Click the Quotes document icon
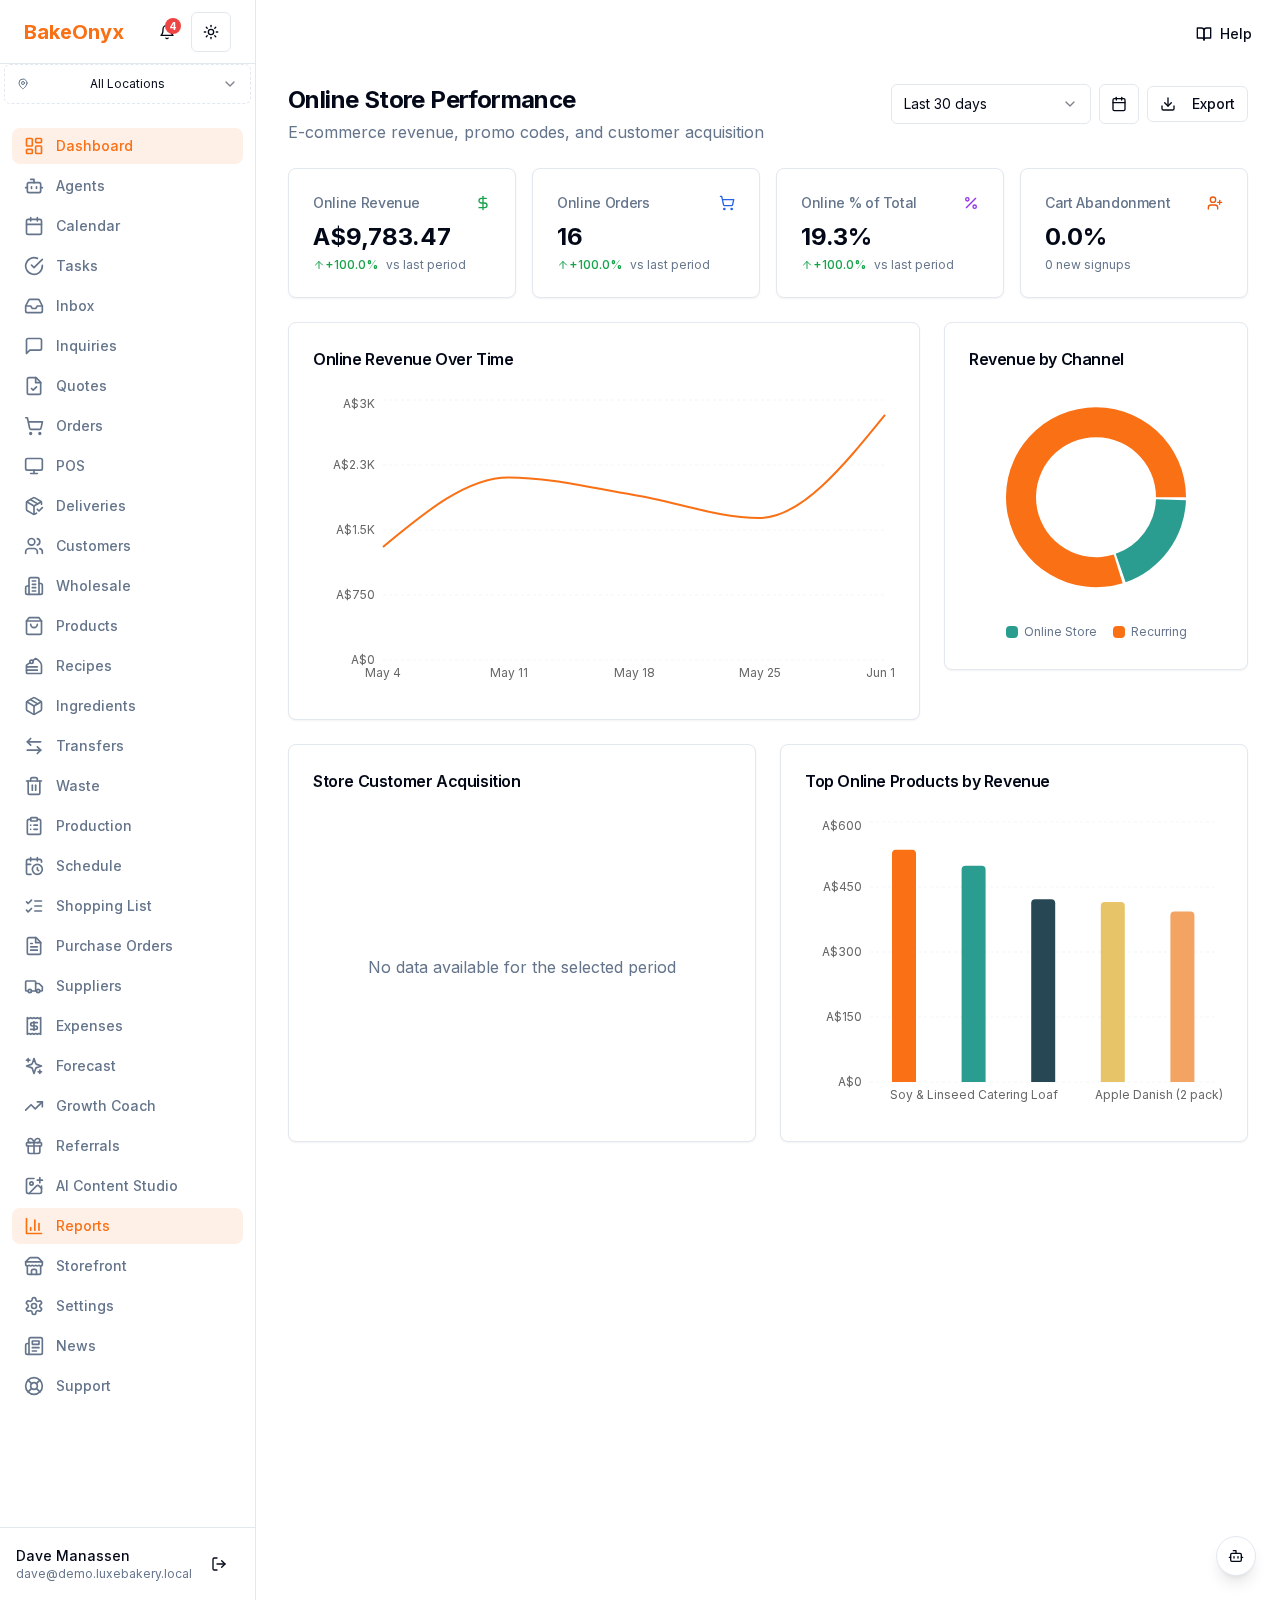Screen dimensions: 1280x1600 (x=34, y=386)
